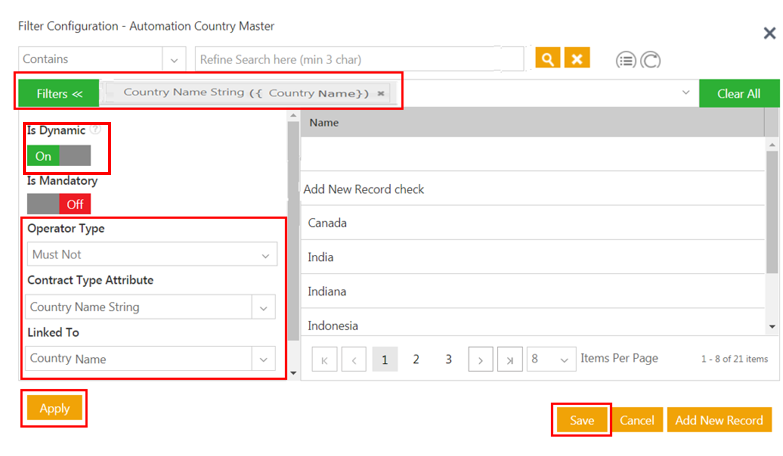The height and width of the screenshot is (456, 783).
Task: Go to the first page of results
Action: (326, 359)
